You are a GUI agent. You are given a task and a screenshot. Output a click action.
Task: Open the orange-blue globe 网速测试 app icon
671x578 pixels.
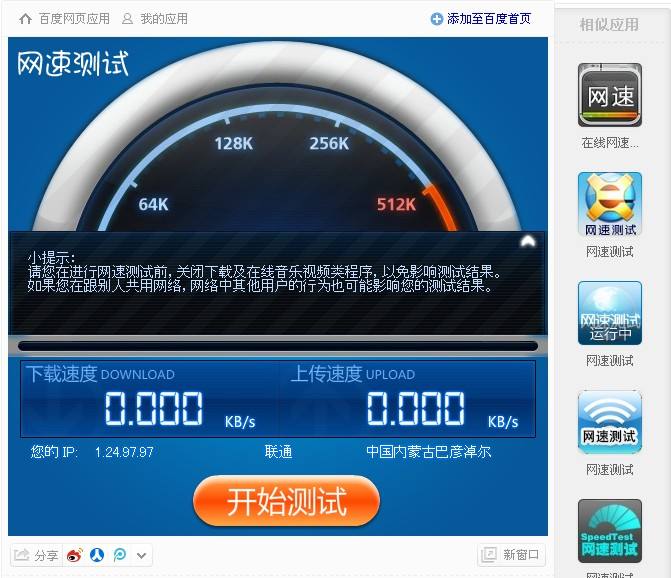click(x=610, y=205)
